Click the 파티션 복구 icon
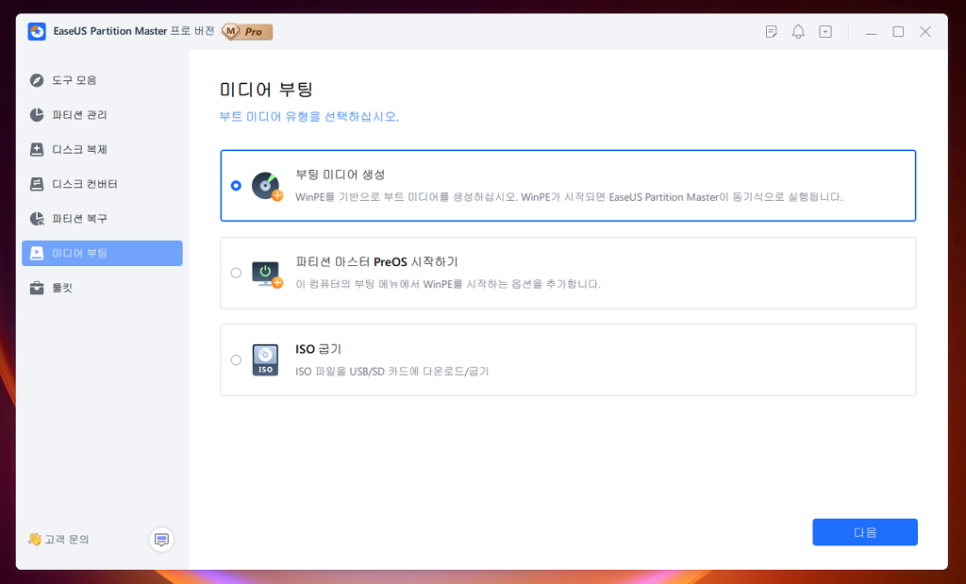This screenshot has width=966, height=584. 37,219
